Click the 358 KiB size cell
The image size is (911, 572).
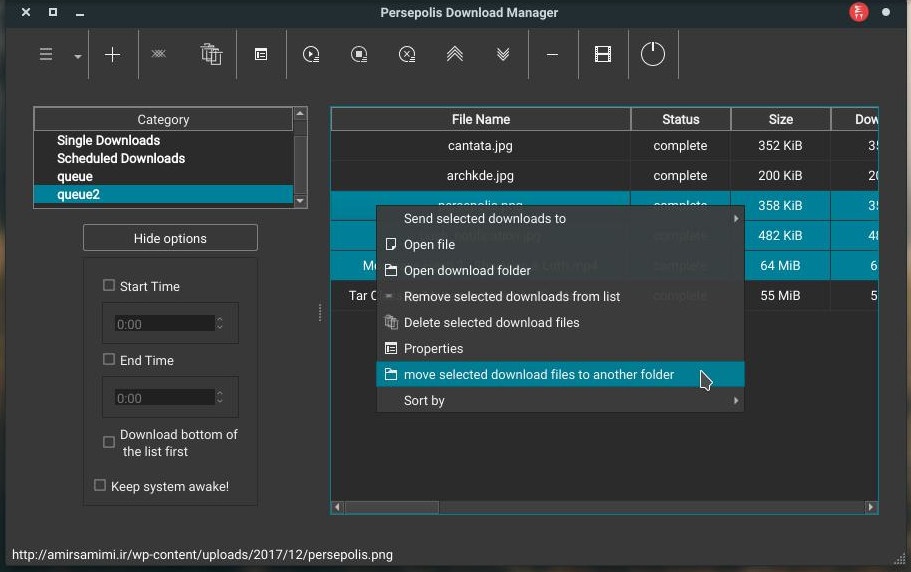pos(780,206)
